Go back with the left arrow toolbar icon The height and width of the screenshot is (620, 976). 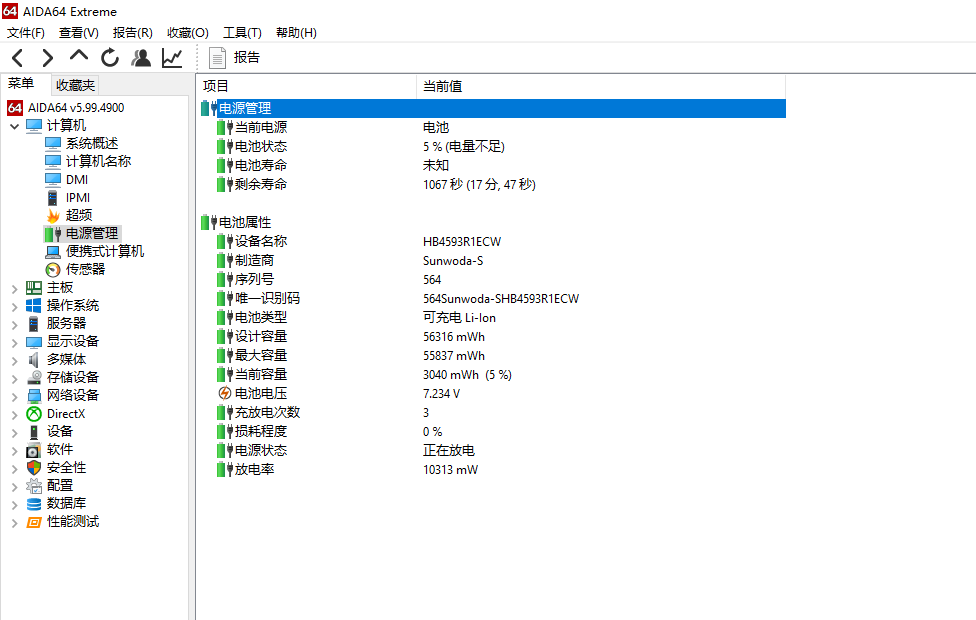[17, 58]
